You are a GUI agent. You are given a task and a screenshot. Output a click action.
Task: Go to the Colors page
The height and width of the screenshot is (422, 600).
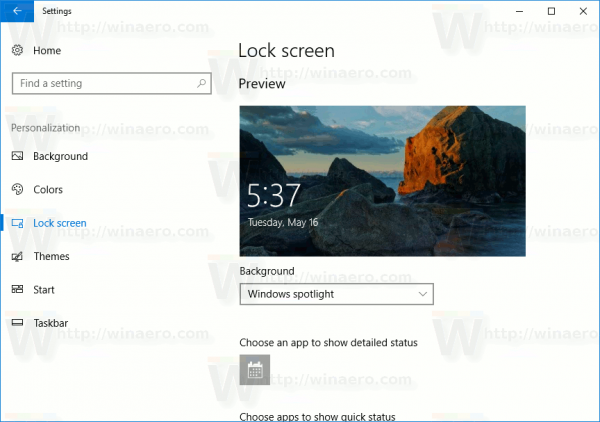48,189
